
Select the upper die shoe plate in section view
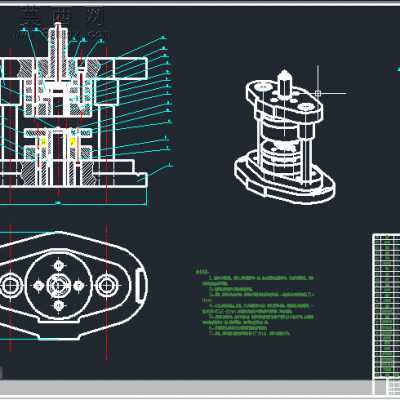pyautogui.click(x=74, y=69)
